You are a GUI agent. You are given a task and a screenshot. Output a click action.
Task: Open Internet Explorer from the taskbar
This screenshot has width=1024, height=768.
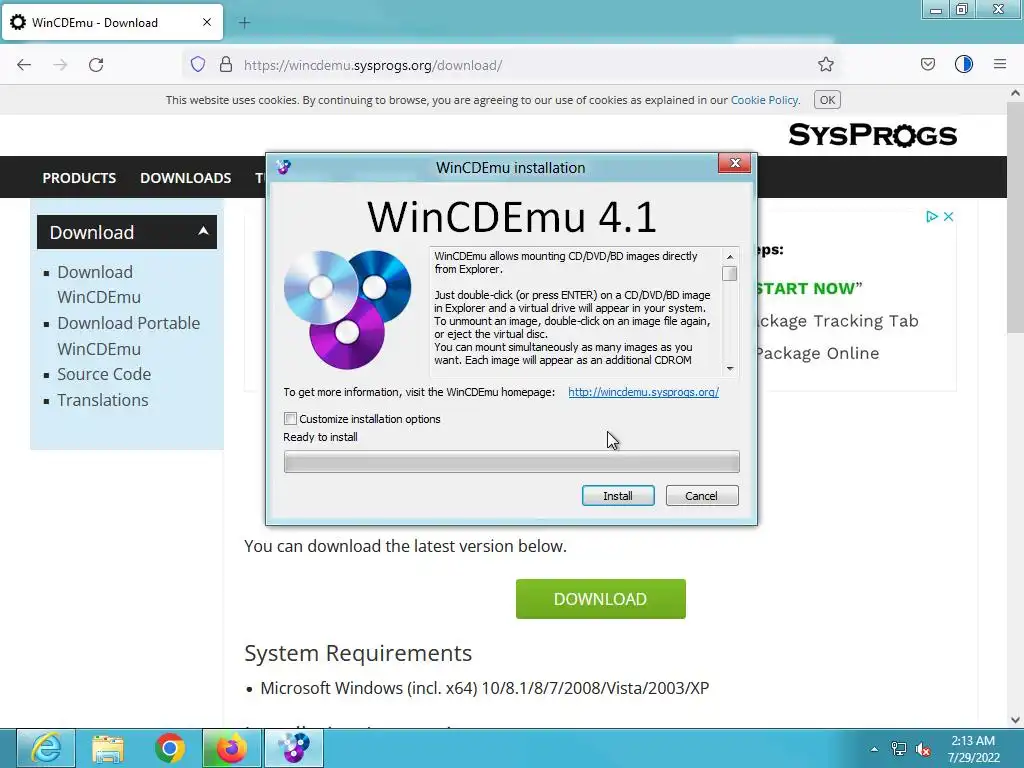46,748
